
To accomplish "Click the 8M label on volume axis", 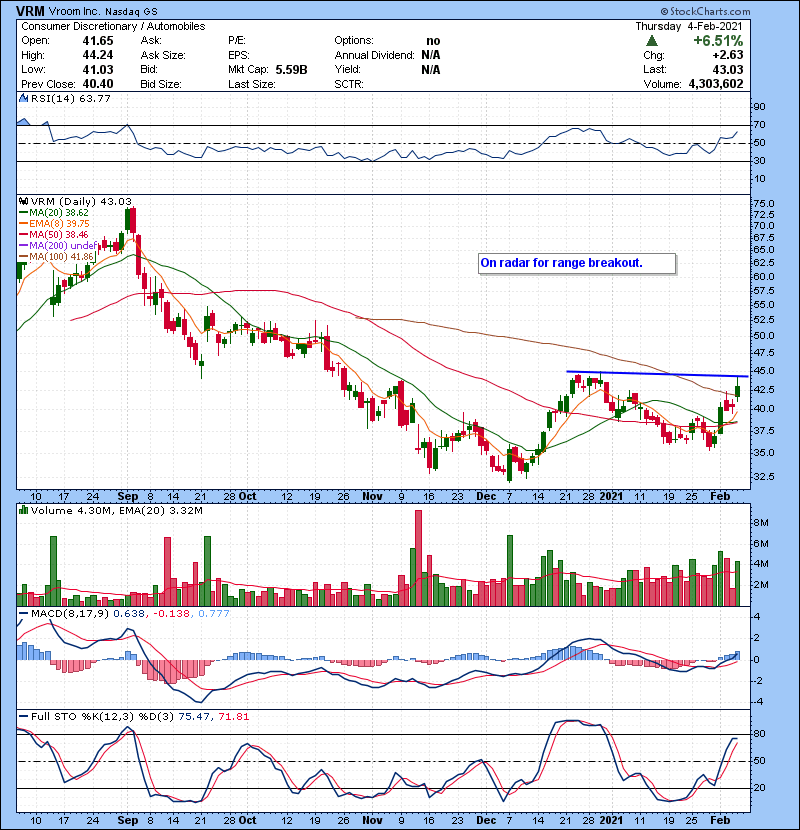I will click(x=760, y=523).
